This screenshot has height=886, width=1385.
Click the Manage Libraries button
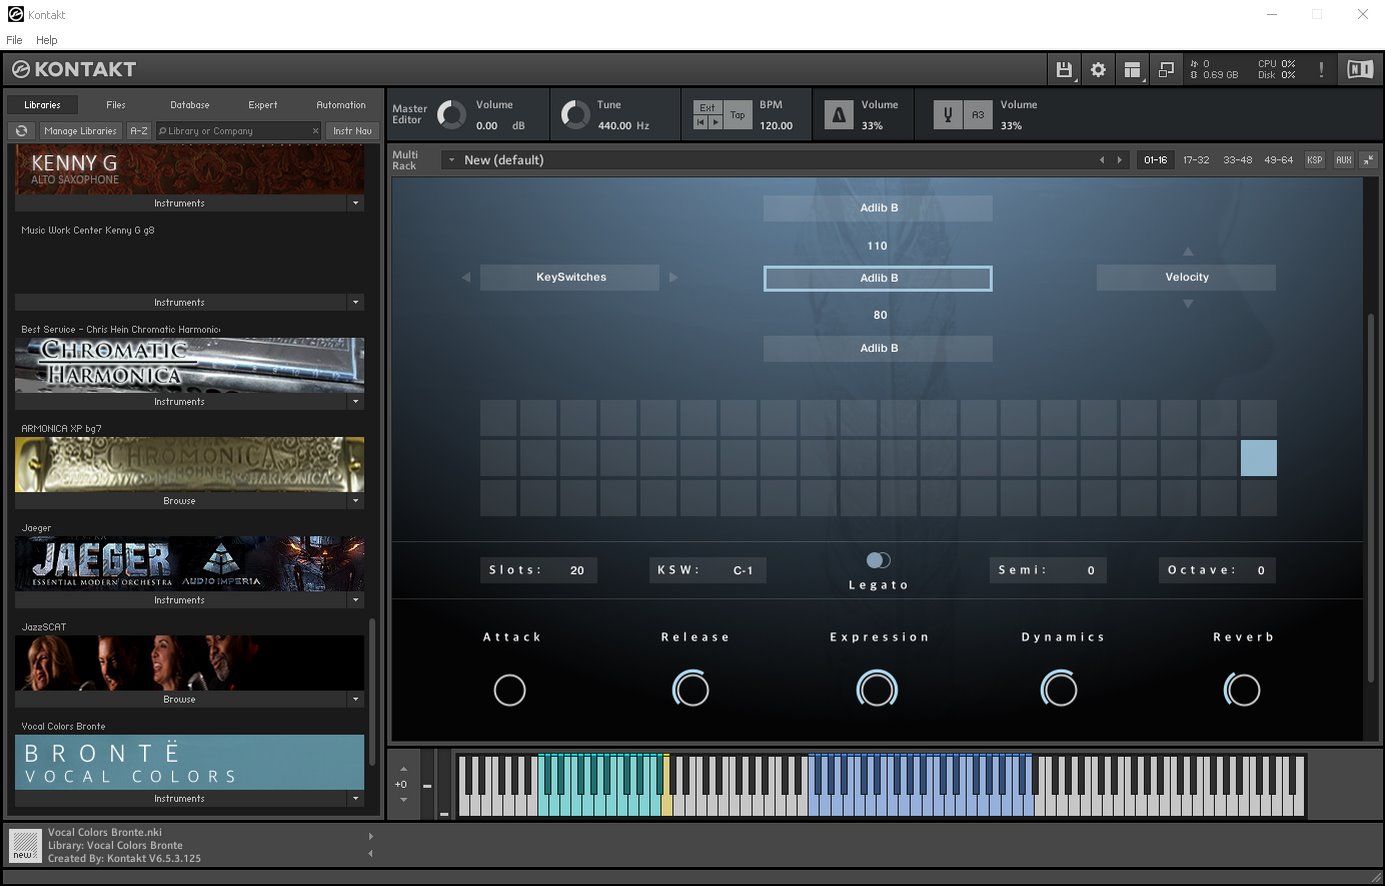[80, 131]
